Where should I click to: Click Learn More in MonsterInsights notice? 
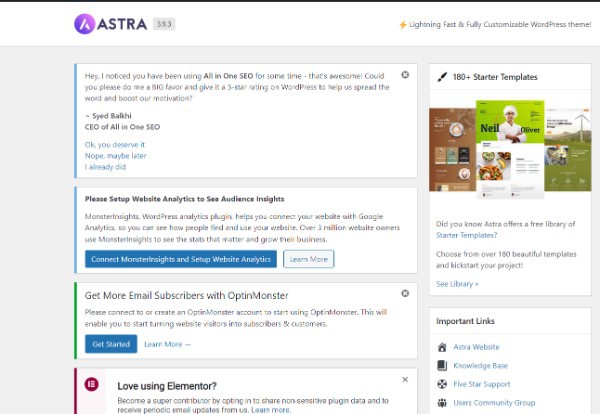click(308, 259)
